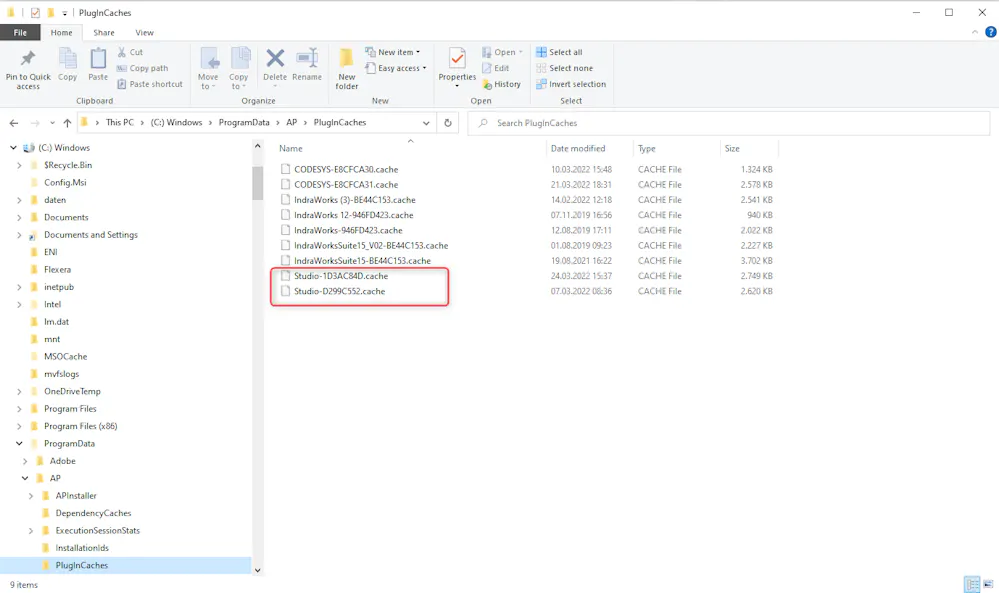
Task: Click the Edit command in ribbon
Action: tap(496, 68)
